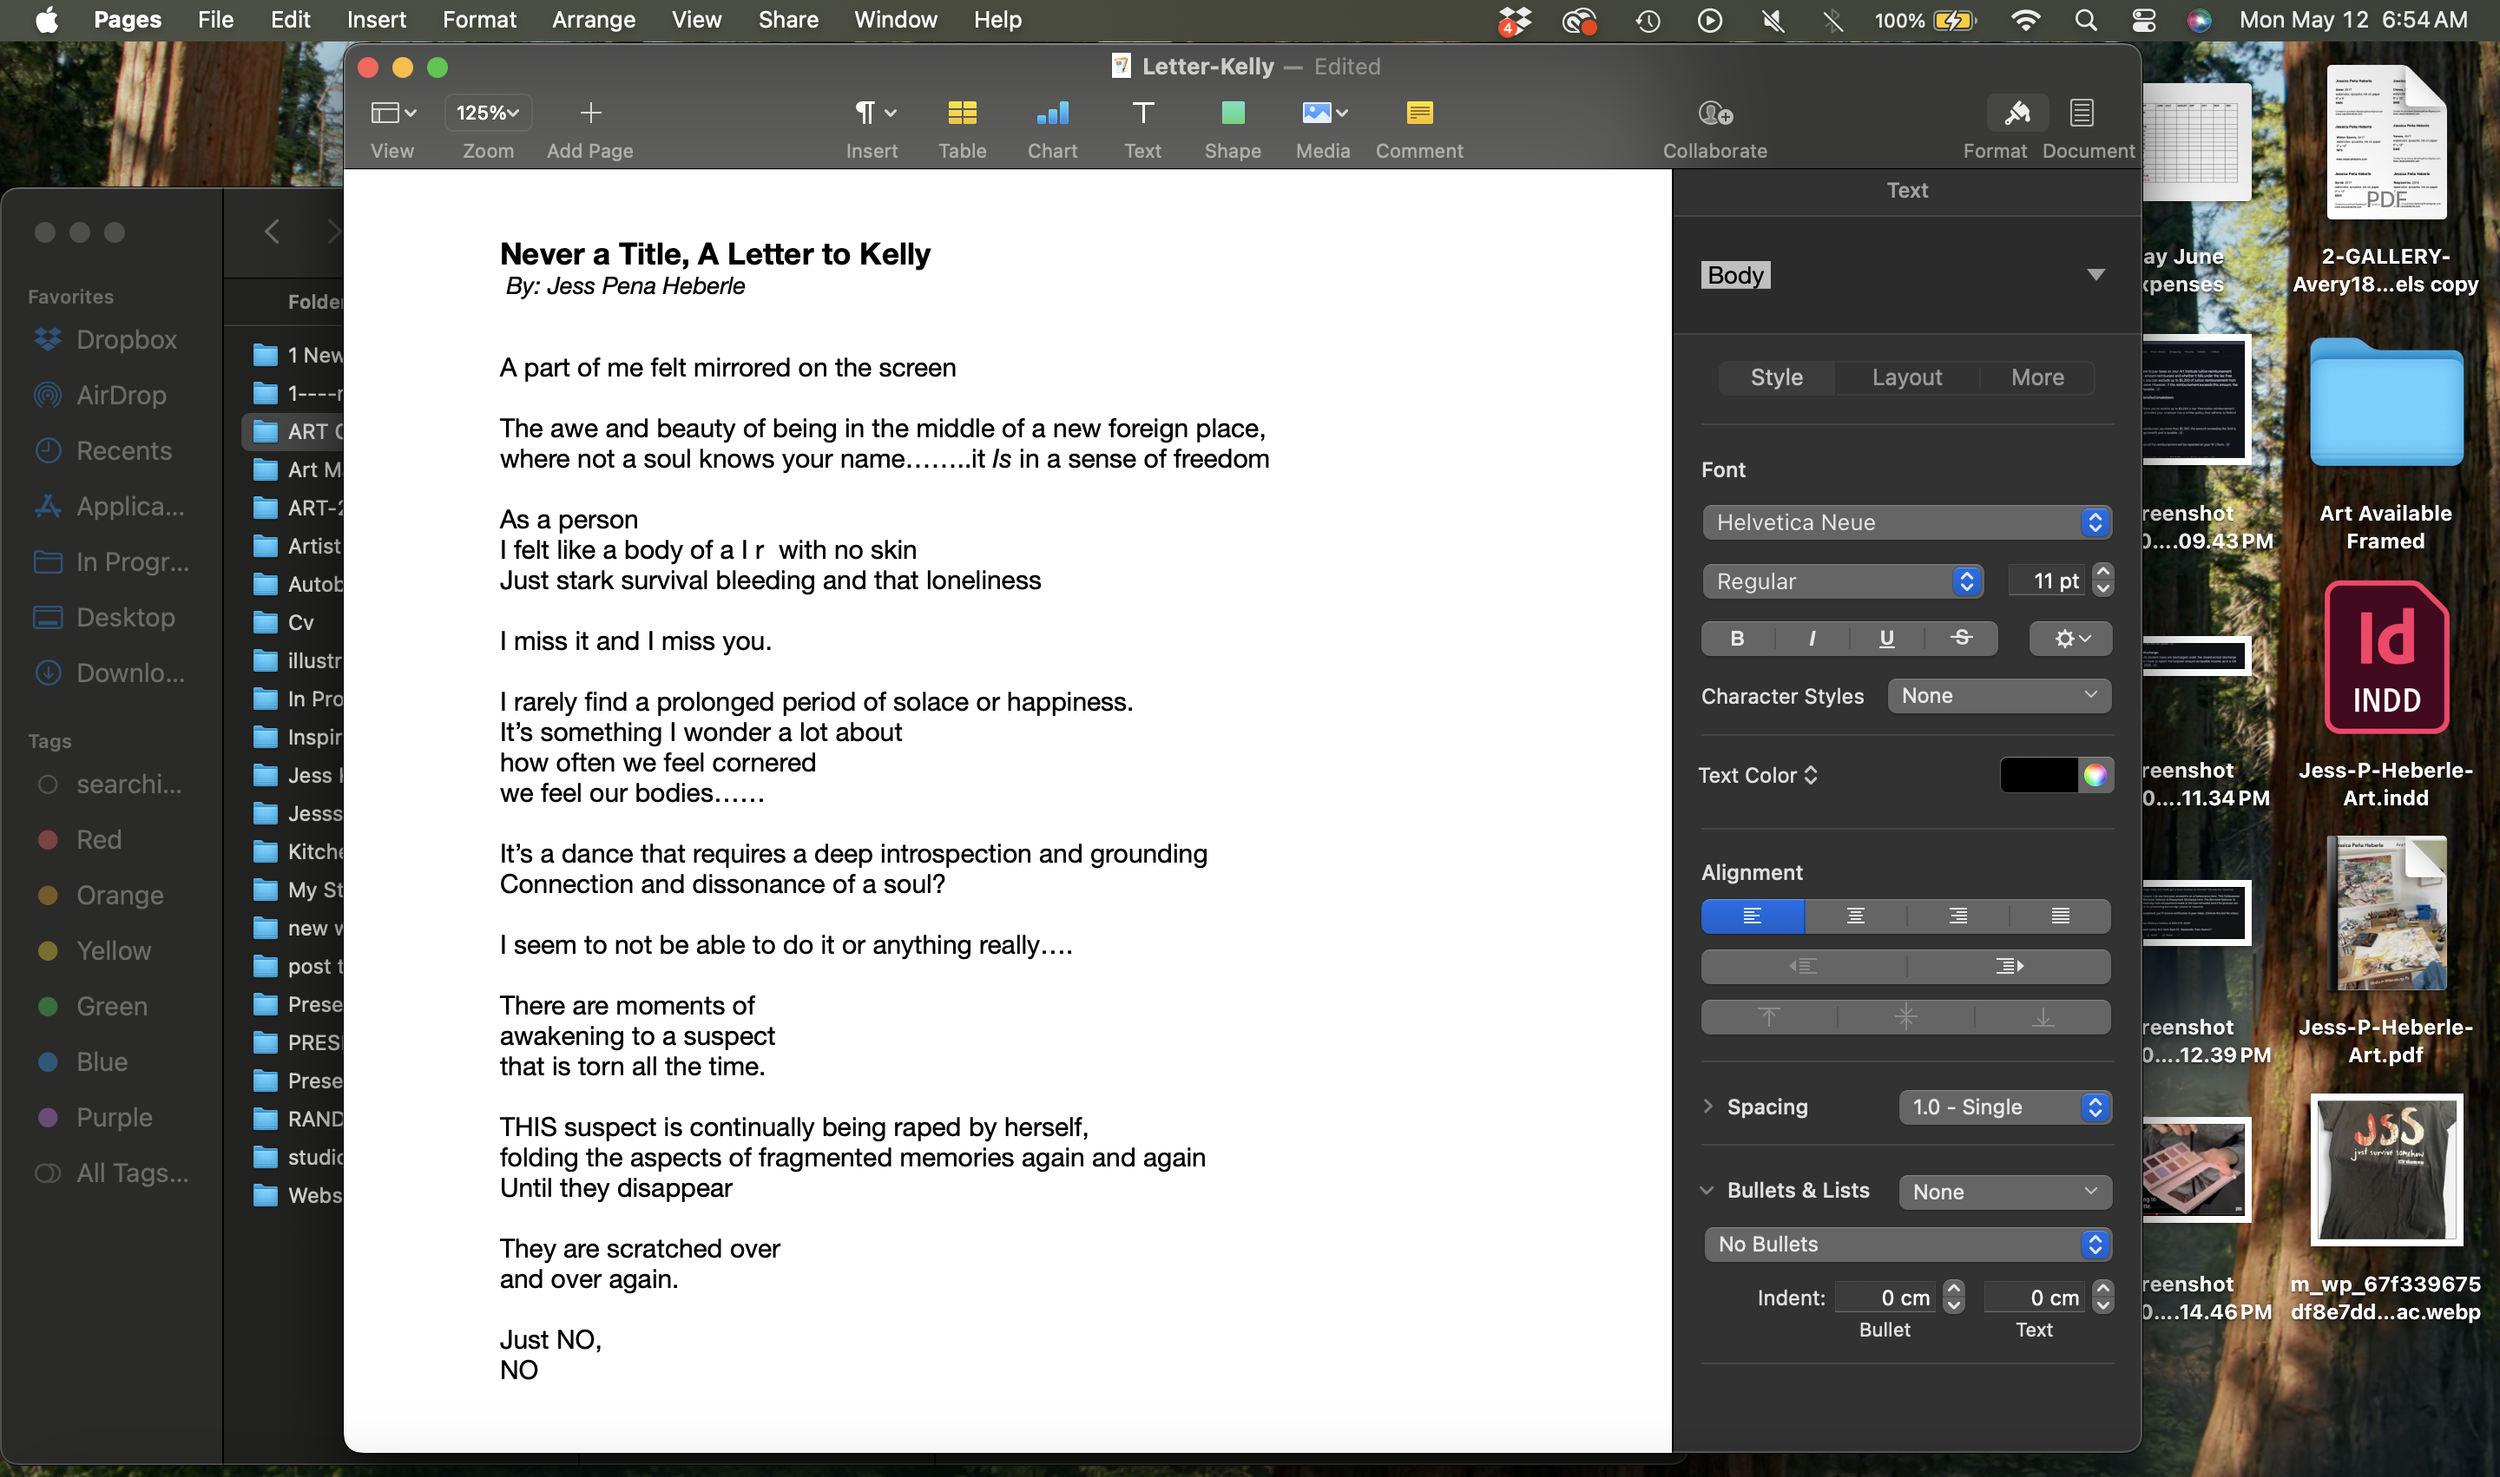
Task: Click the 125% Zoom button
Action: (487, 113)
